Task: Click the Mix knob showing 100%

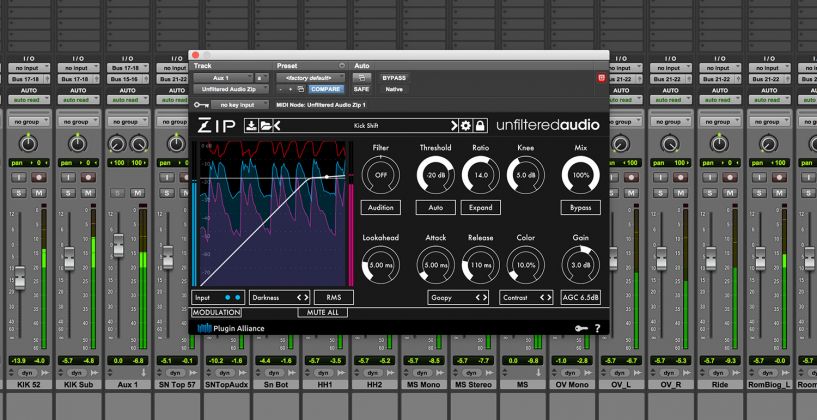Action: 580,175
